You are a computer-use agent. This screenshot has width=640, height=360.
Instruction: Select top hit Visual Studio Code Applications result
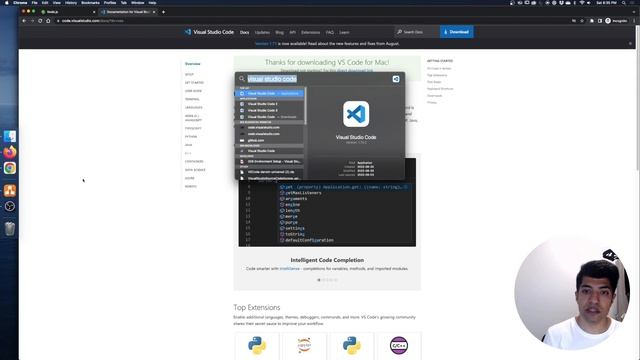point(270,93)
